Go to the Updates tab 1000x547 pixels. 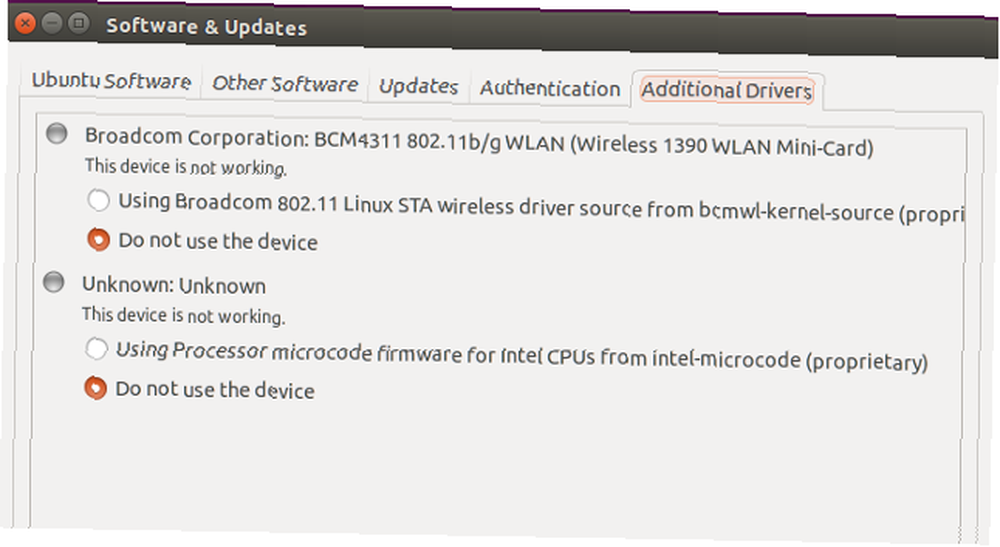(418, 86)
